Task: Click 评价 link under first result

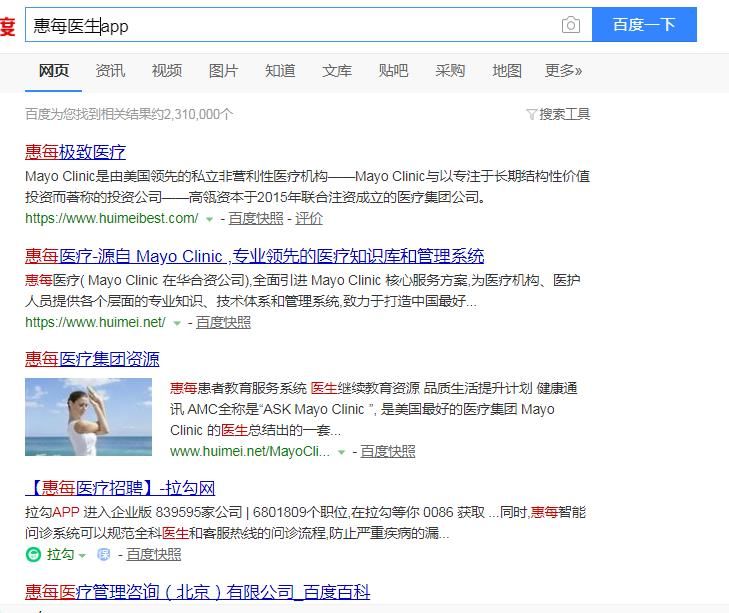Action: (309, 218)
